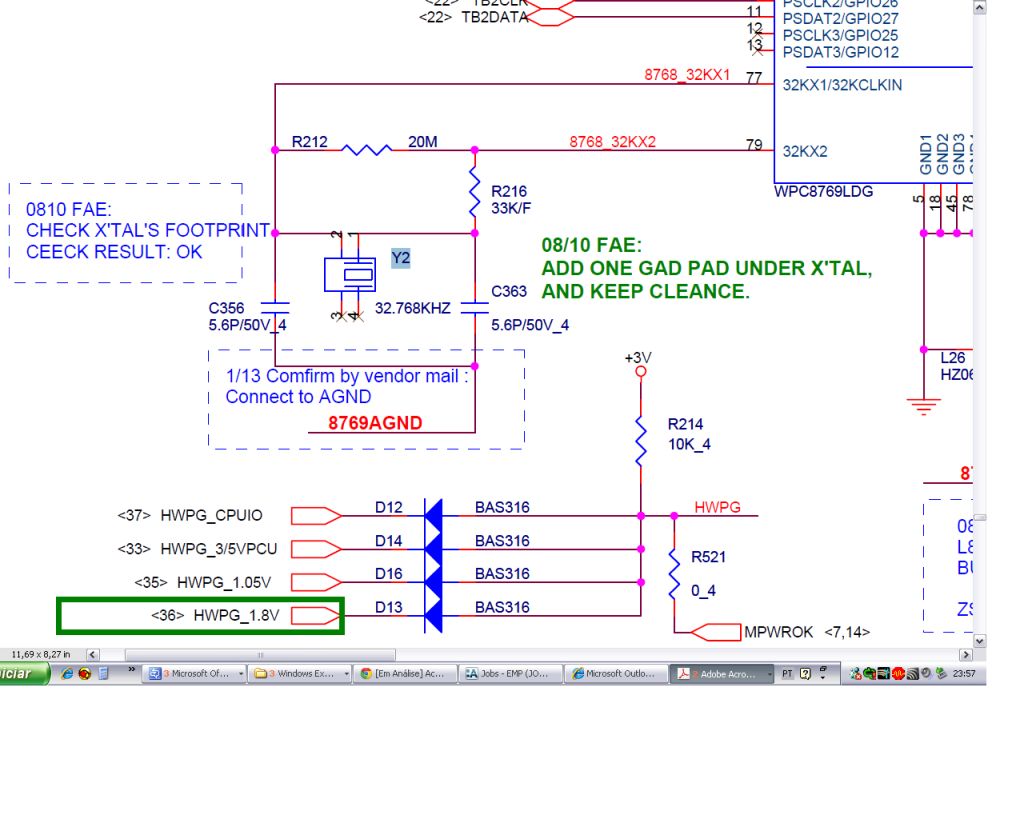Screen dimensions: 1024x819
Task: Click the HWPG_1.8V signal label
Action: point(236,615)
